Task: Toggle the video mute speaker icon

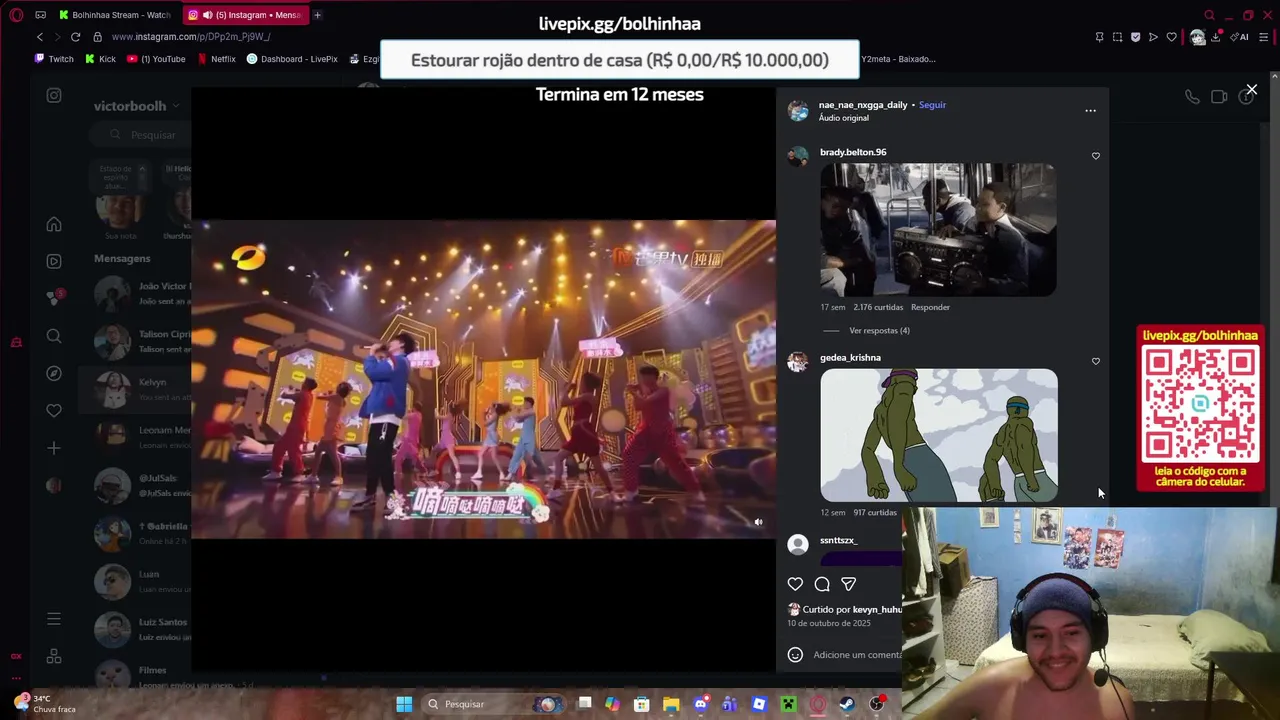Action: (x=758, y=522)
